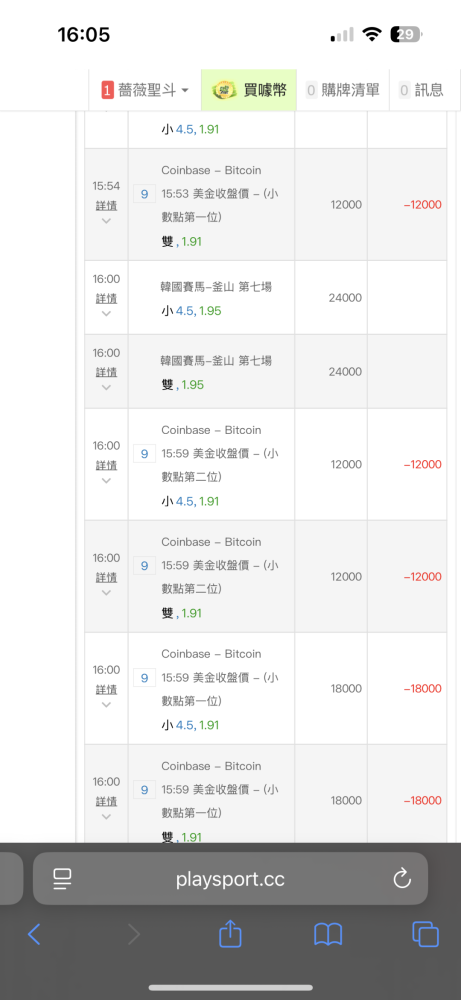Click 詳情 link of 韓國賽馬 小 4.5 row
Viewport: 461px width, 1000px height.
click(x=106, y=298)
